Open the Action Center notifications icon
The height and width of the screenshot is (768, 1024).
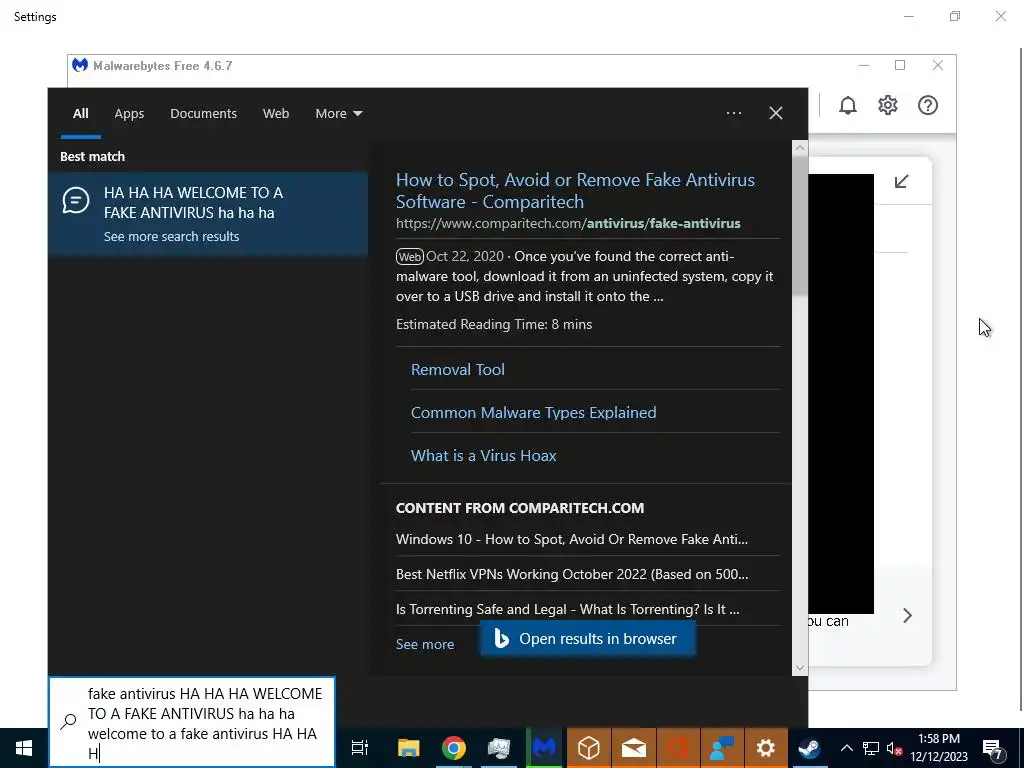pyautogui.click(x=993, y=748)
